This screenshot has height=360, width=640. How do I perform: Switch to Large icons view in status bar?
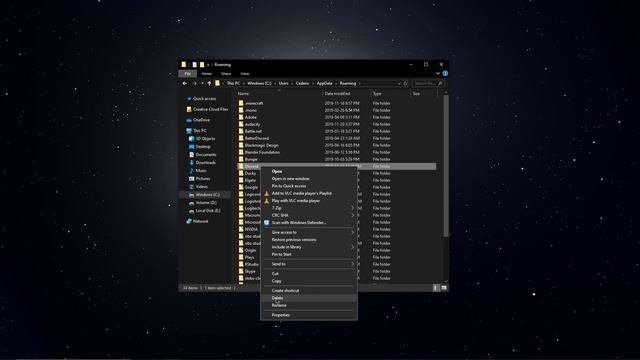444,288
